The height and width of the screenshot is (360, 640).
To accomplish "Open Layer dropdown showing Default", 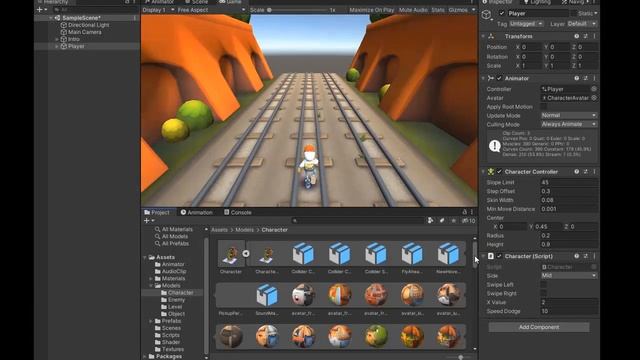I will coord(582,24).
